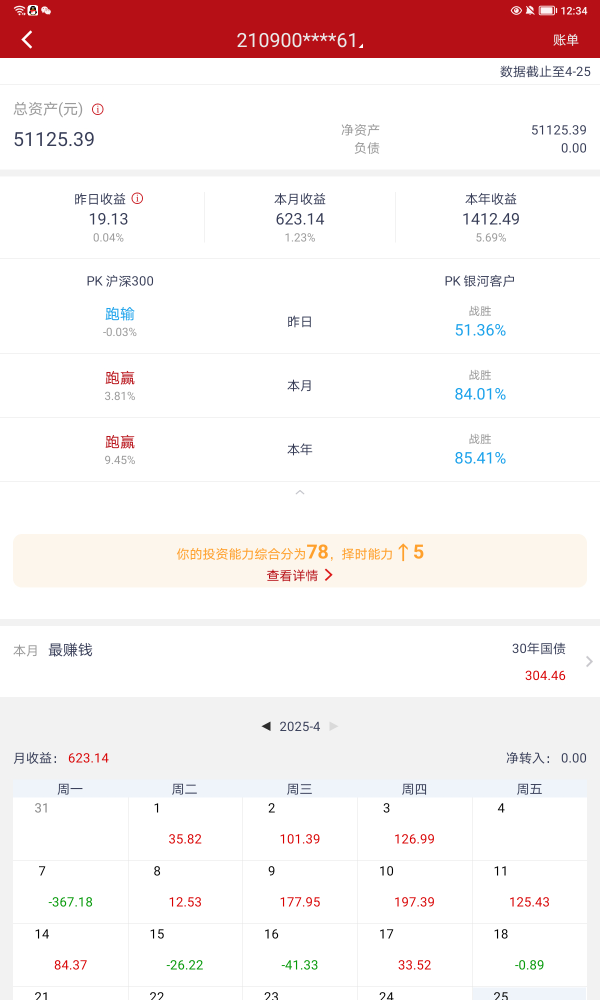Open the 最赚钱 30年国债 details arrow
This screenshot has height=1000, width=600.
(x=588, y=661)
